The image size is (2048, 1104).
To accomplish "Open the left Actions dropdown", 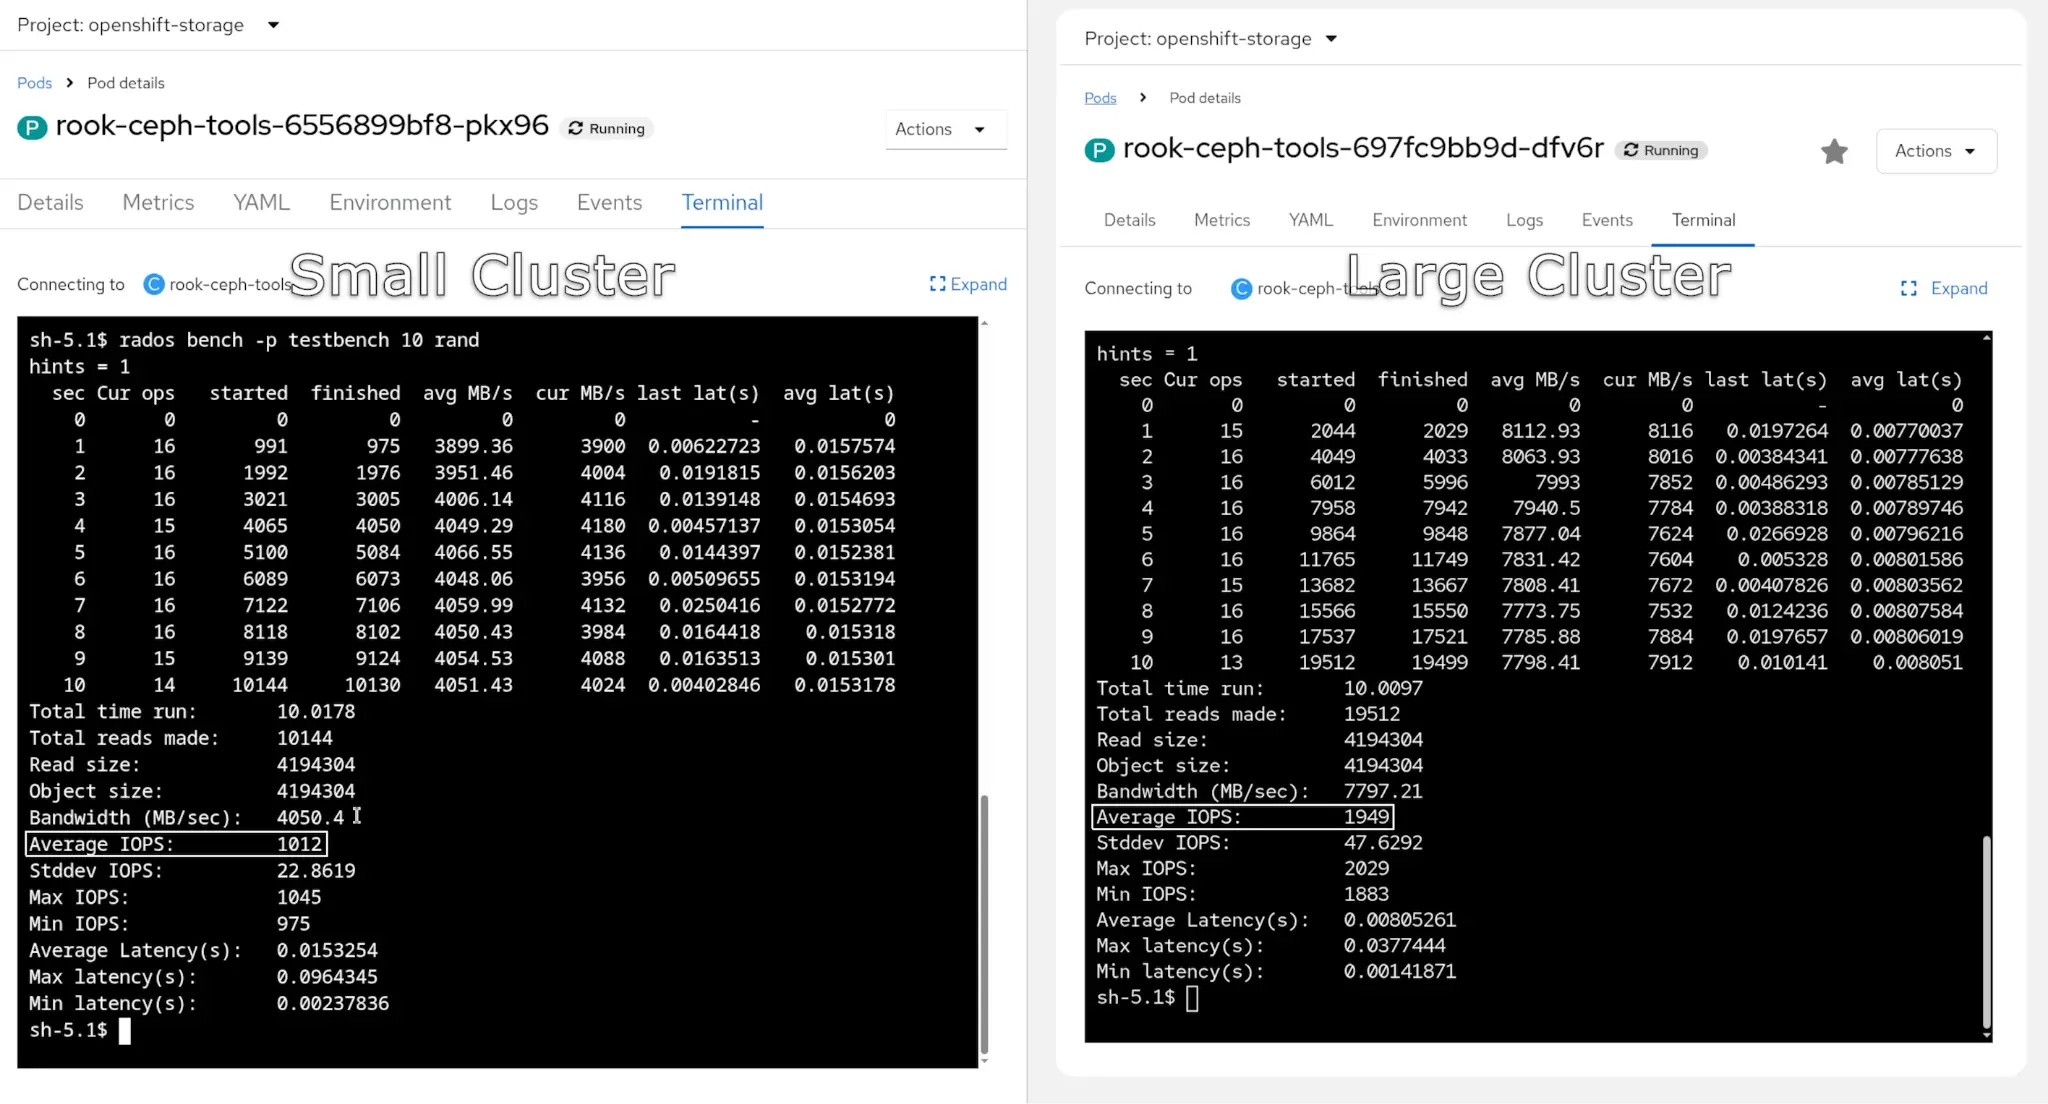I will pyautogui.click(x=944, y=129).
